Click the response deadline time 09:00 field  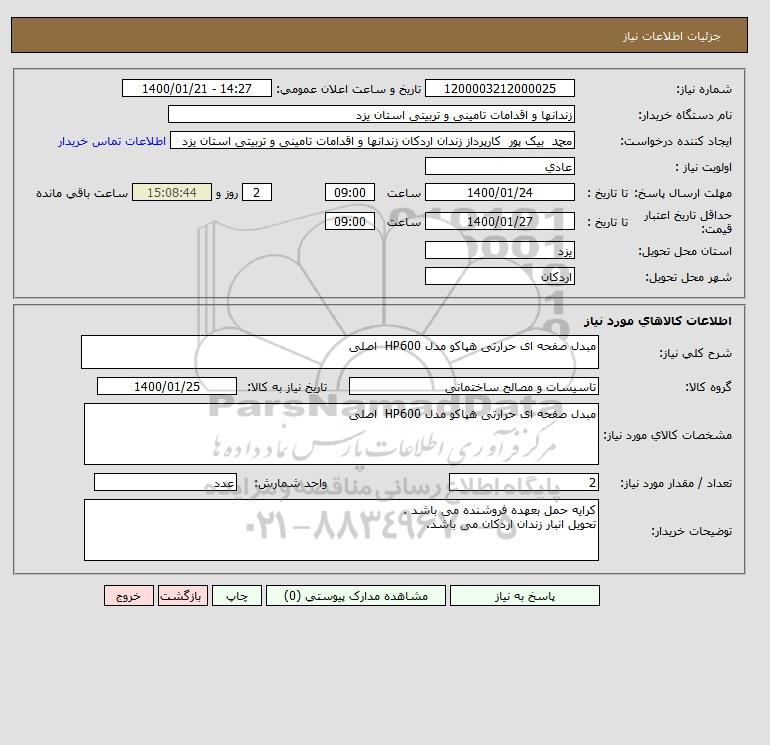(x=350, y=193)
